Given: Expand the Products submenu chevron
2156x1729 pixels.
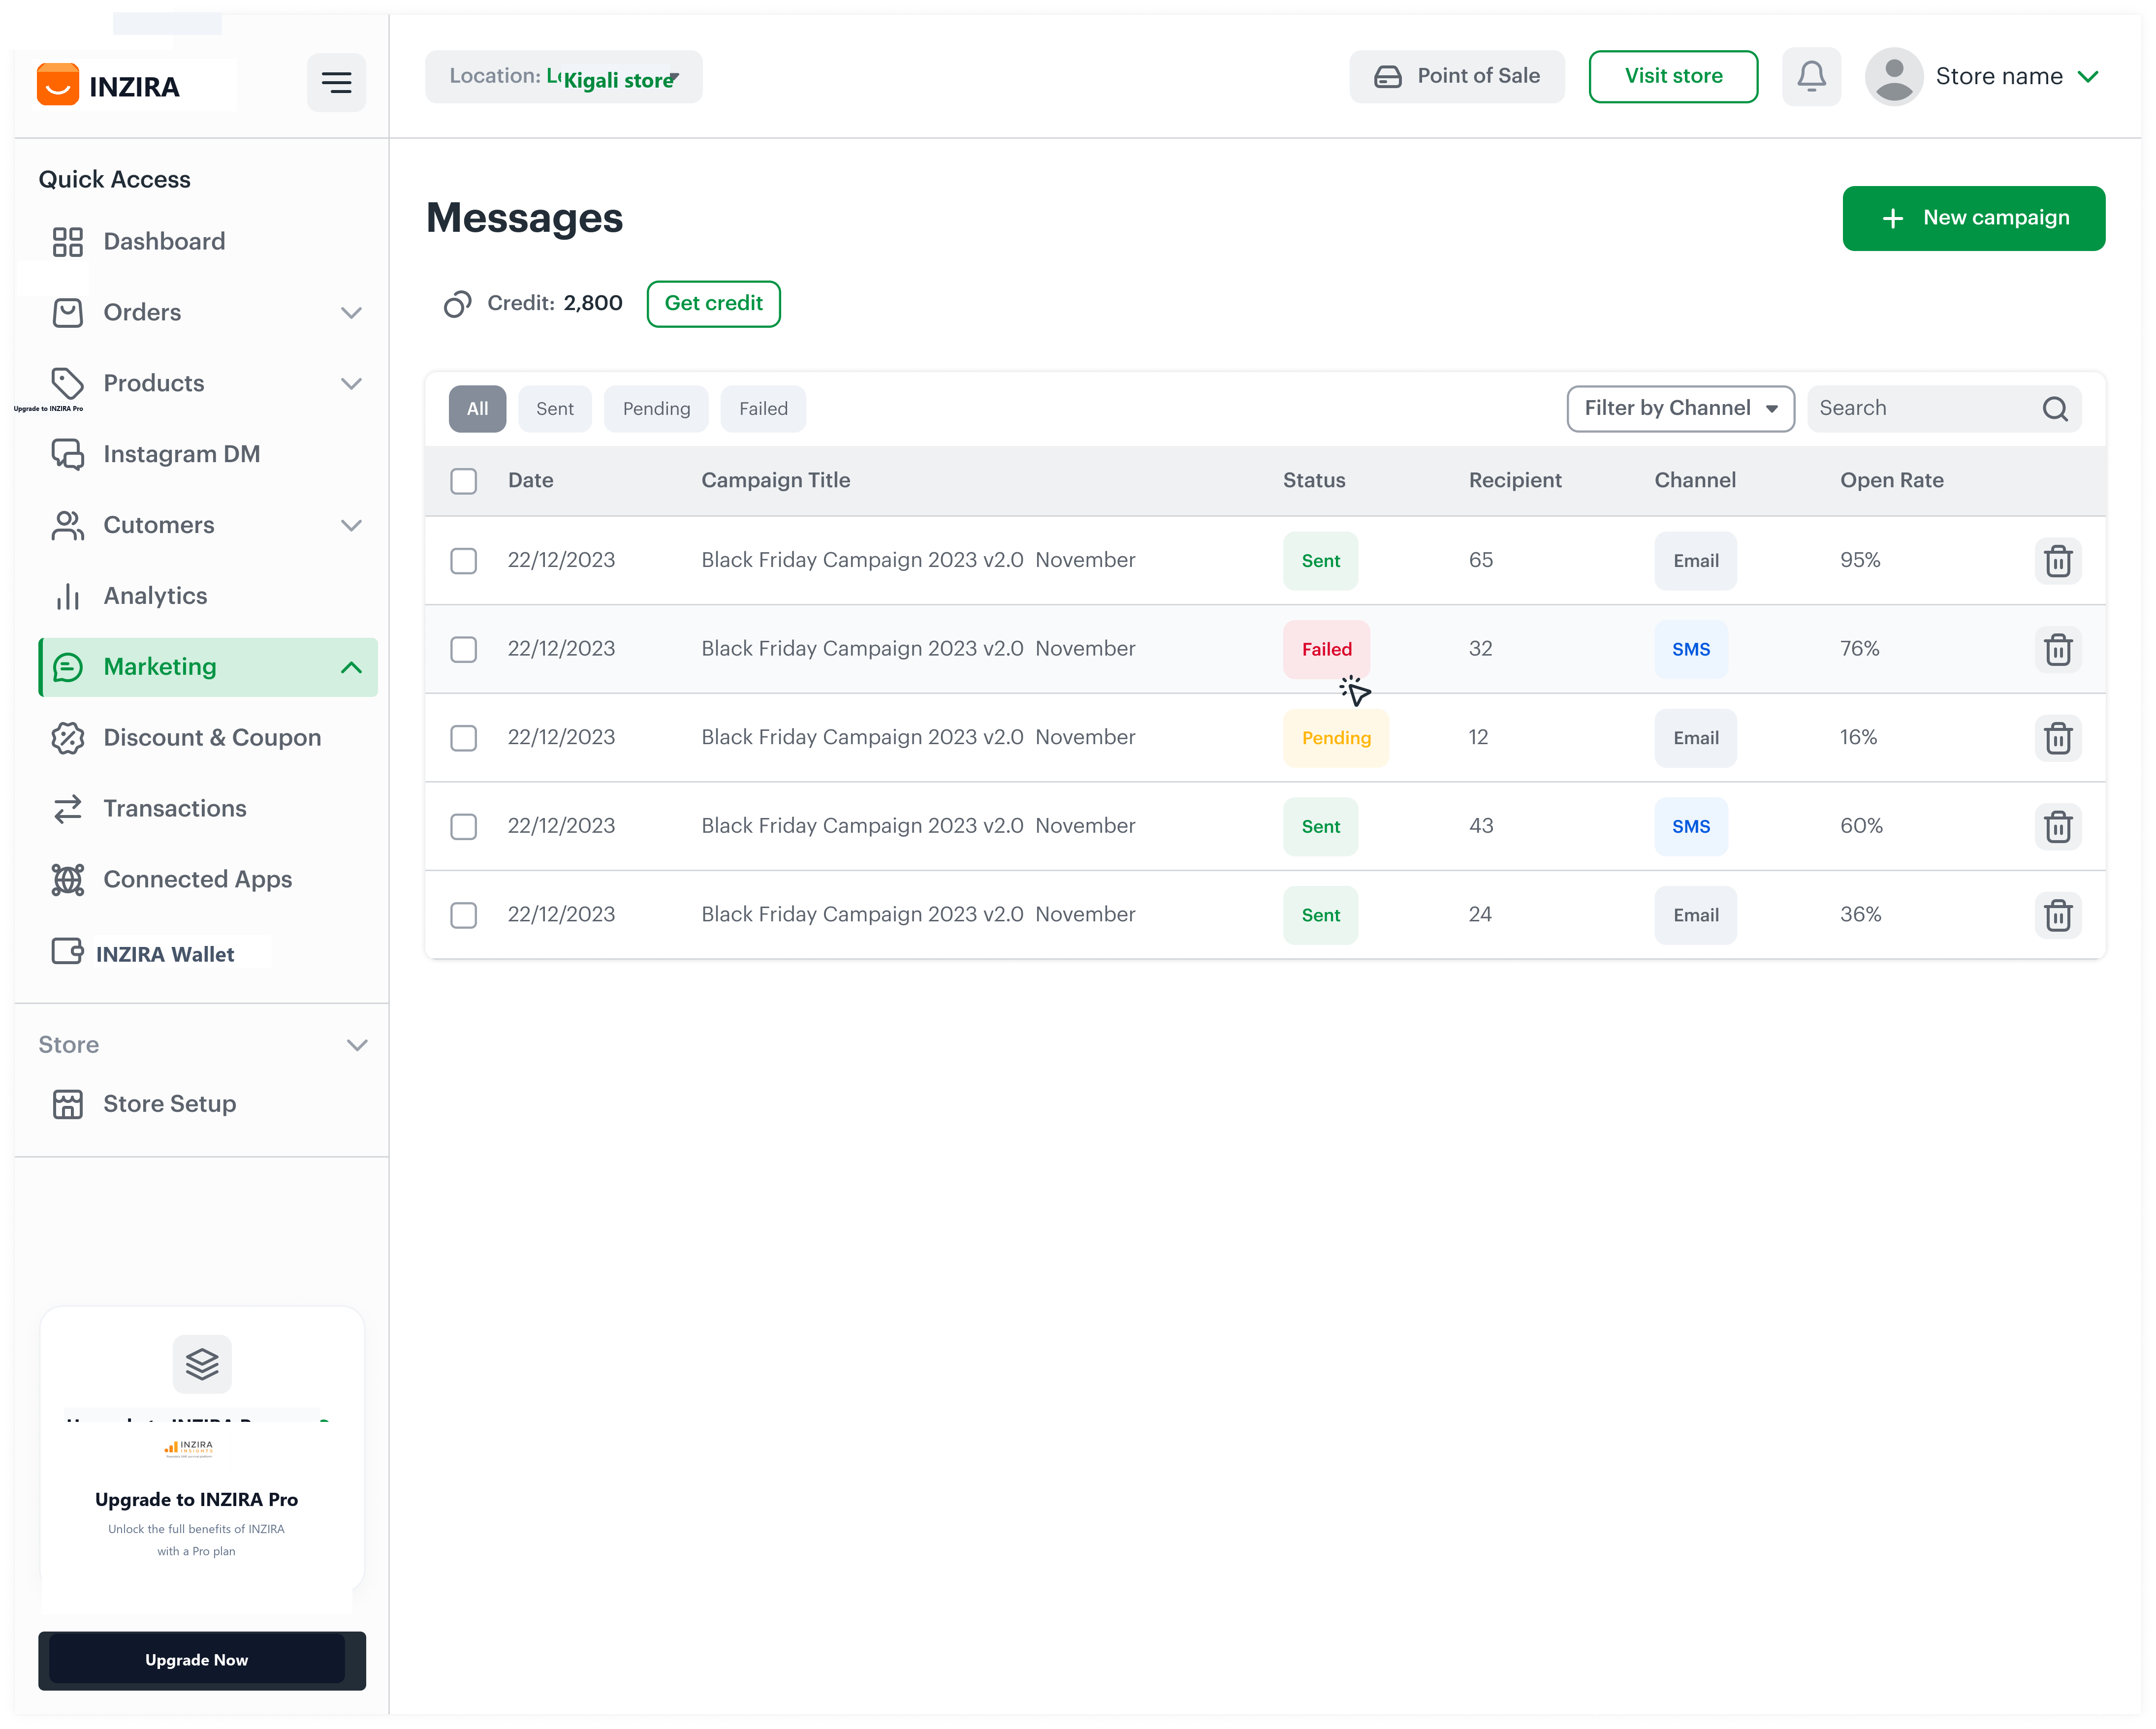Looking at the screenshot, I should point(351,384).
